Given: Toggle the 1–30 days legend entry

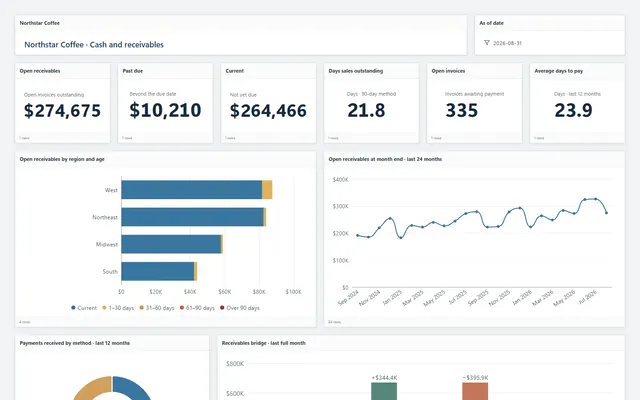Looking at the screenshot, I should tap(118, 308).
